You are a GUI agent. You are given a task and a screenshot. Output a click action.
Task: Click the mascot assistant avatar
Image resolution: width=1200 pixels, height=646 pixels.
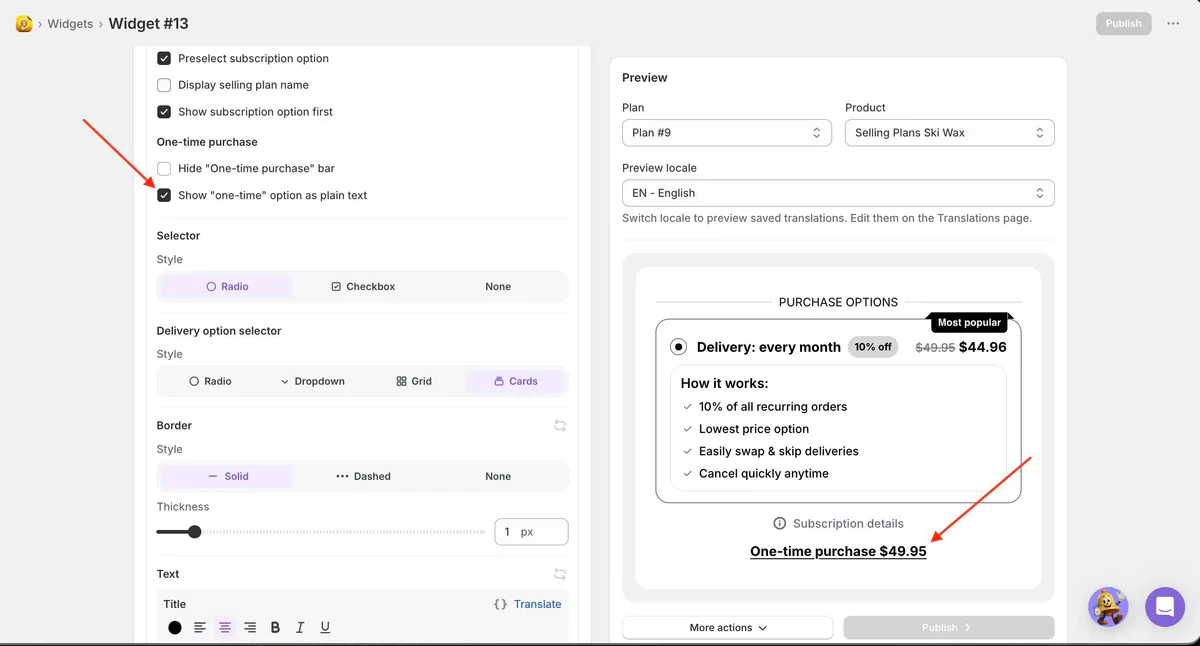(1108, 606)
